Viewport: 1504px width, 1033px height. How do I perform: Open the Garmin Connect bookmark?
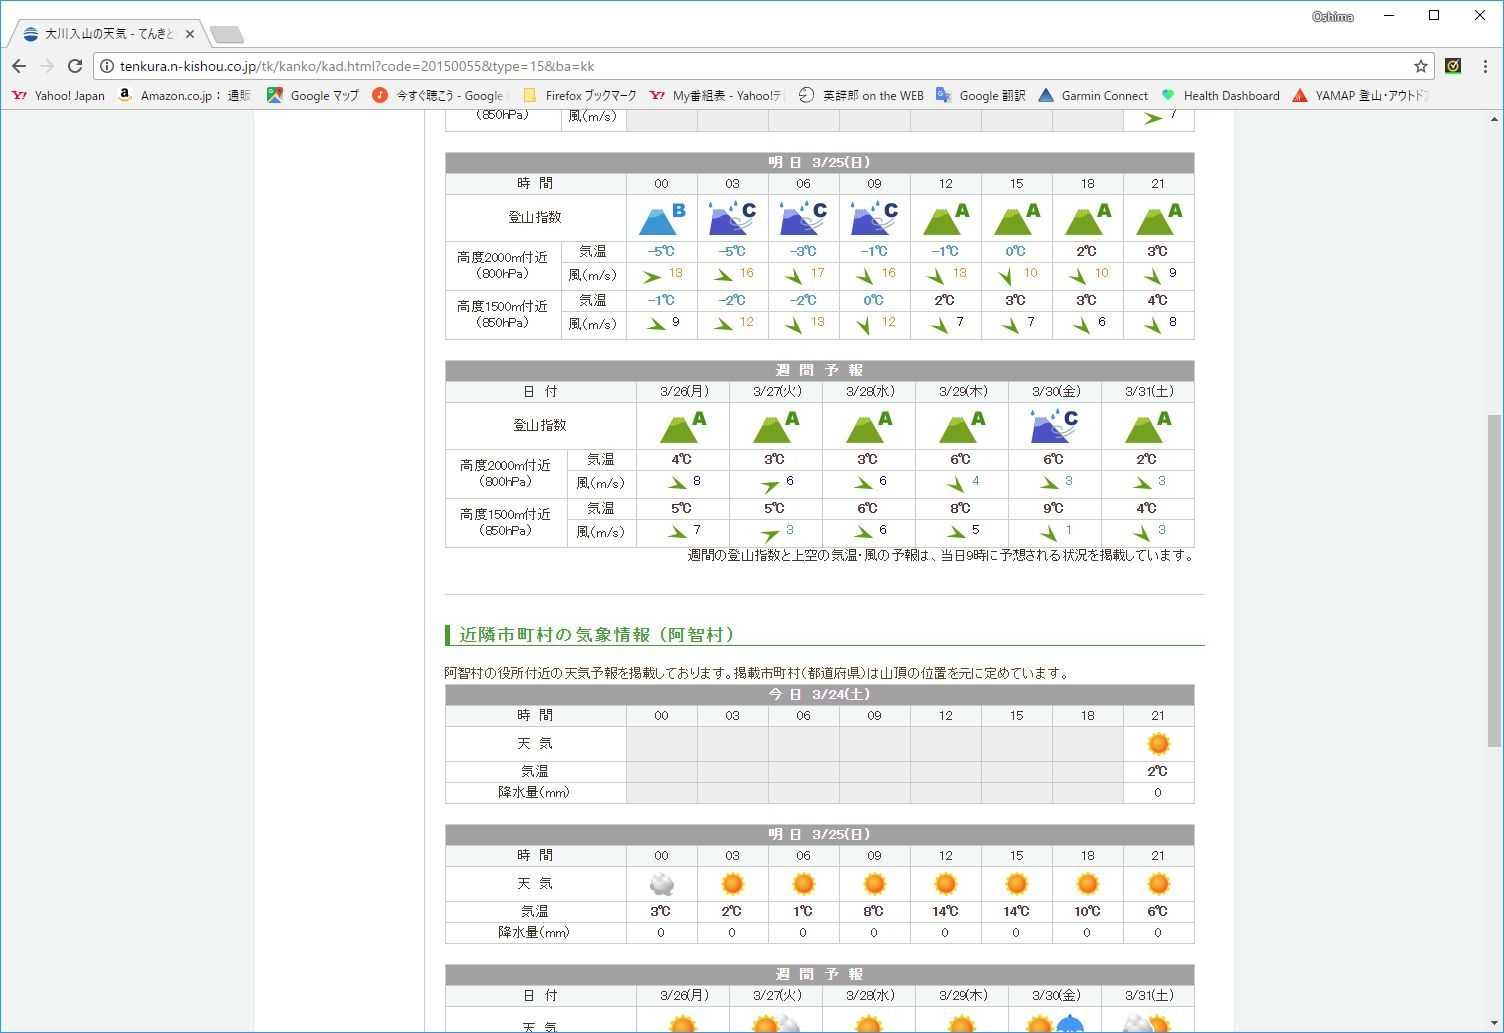click(1093, 96)
